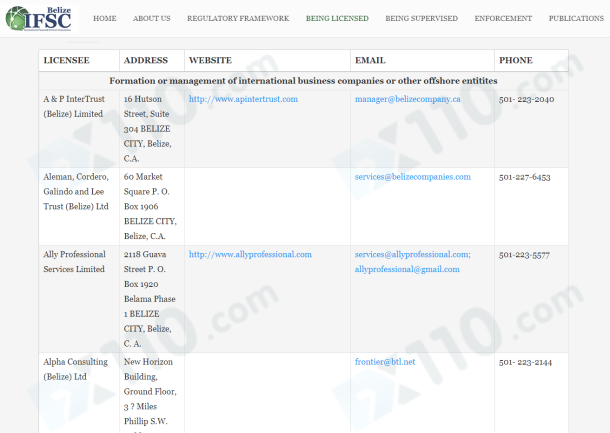This screenshot has height=433, width=610.
Task: Select phone number 501-223-5577
Action: pos(524,255)
